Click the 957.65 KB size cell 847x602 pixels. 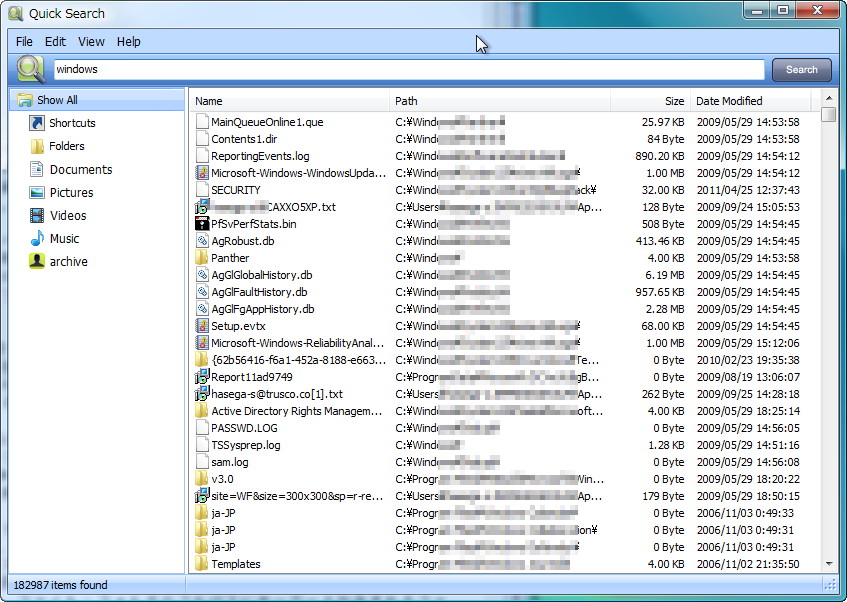coord(660,292)
